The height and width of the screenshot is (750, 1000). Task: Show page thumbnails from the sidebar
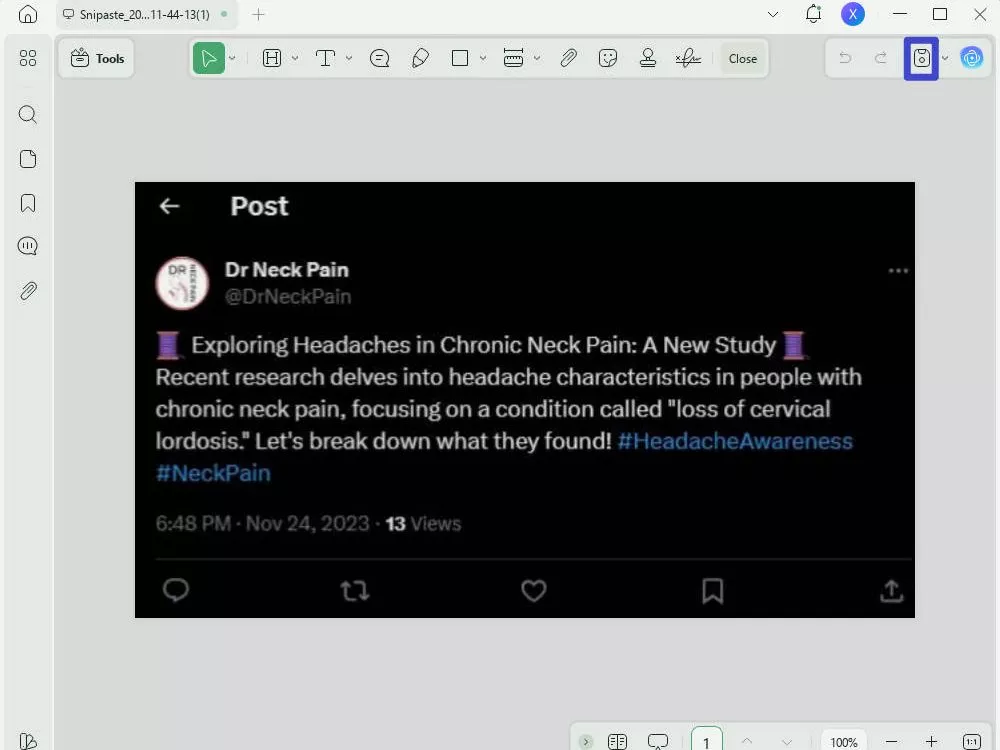pos(27,158)
